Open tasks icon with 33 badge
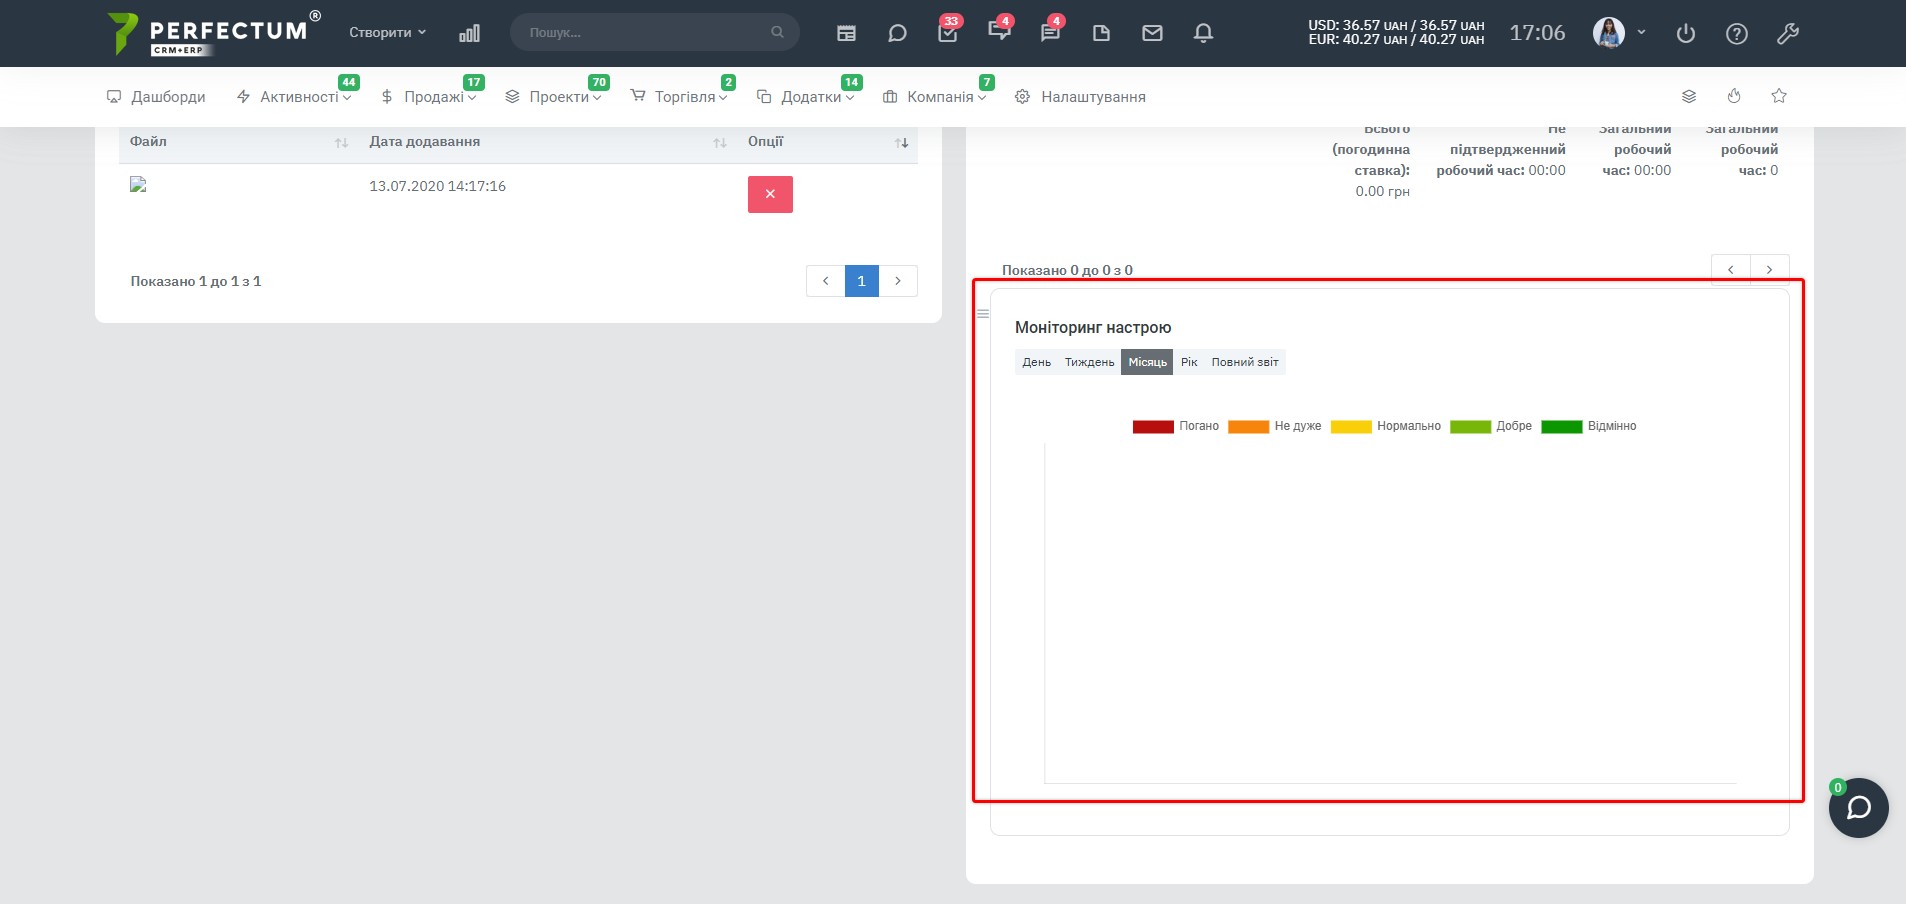 point(948,33)
